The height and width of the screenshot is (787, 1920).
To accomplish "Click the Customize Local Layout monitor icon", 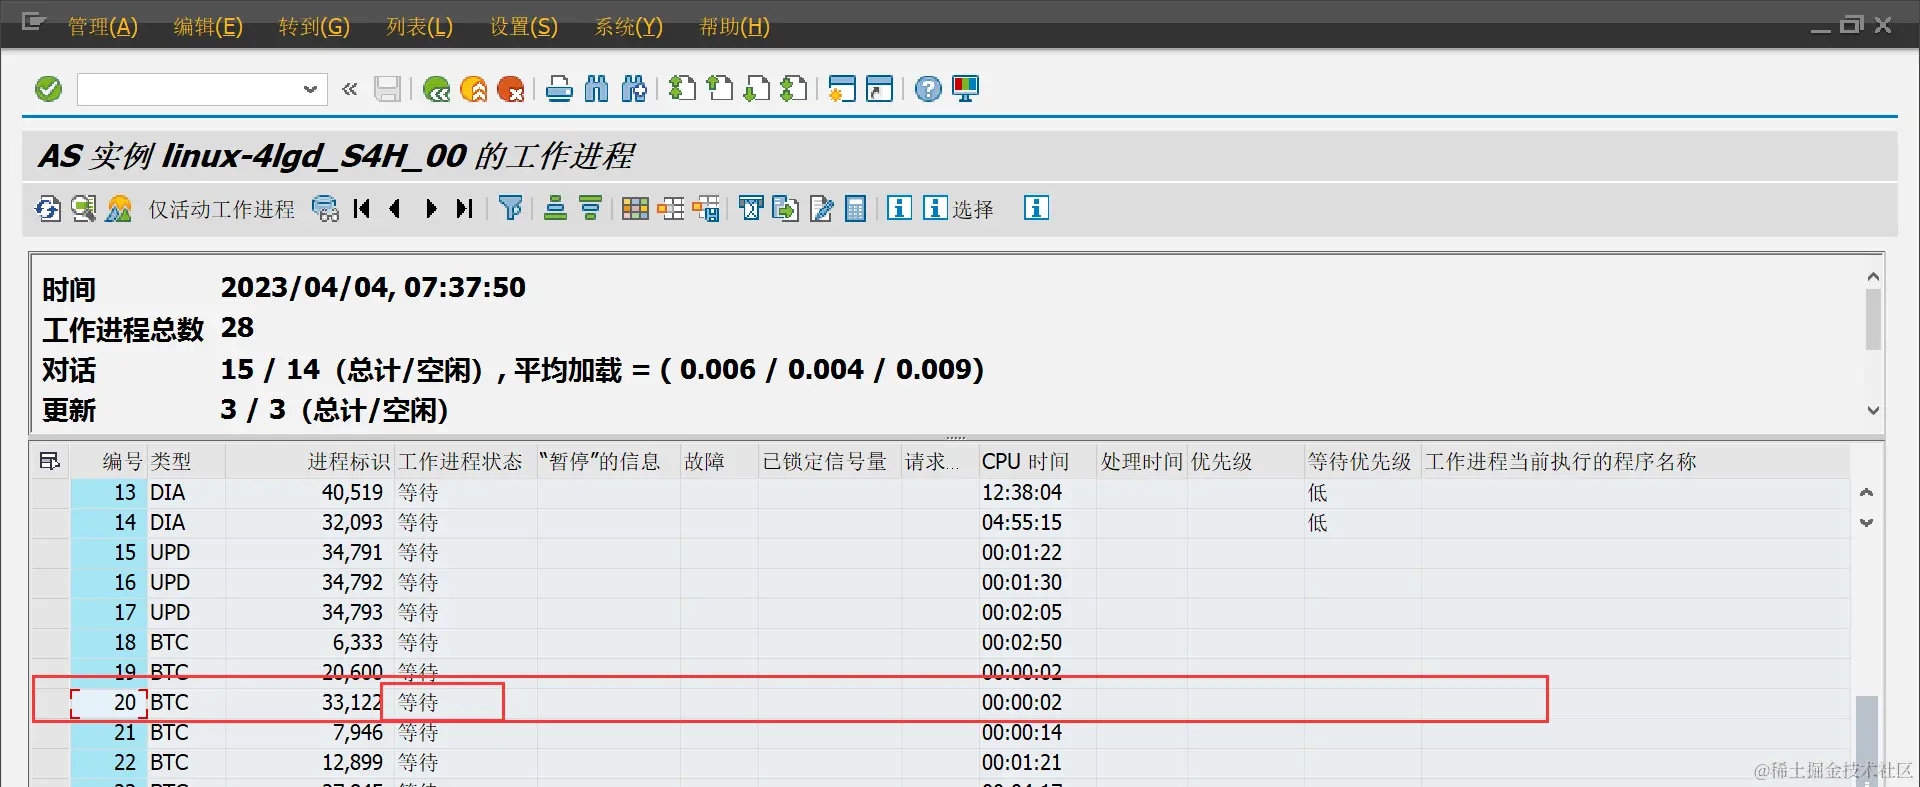I will [966, 89].
